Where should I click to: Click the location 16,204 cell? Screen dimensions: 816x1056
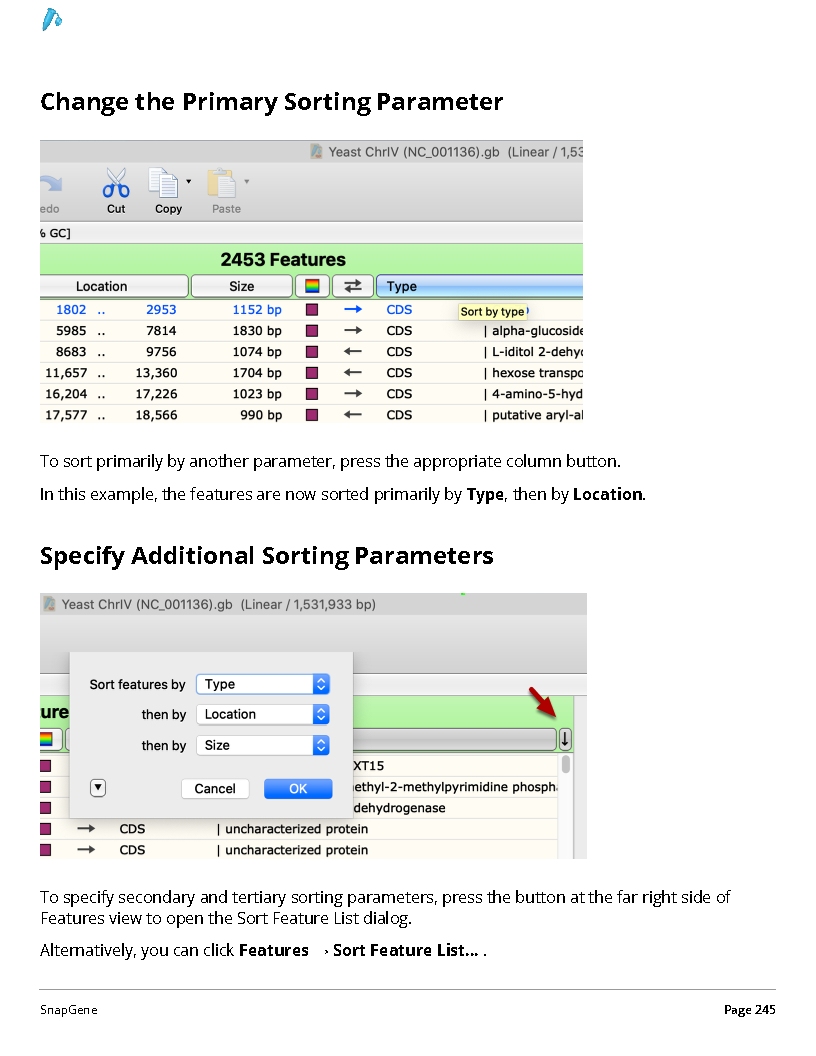pyautogui.click(x=66, y=394)
